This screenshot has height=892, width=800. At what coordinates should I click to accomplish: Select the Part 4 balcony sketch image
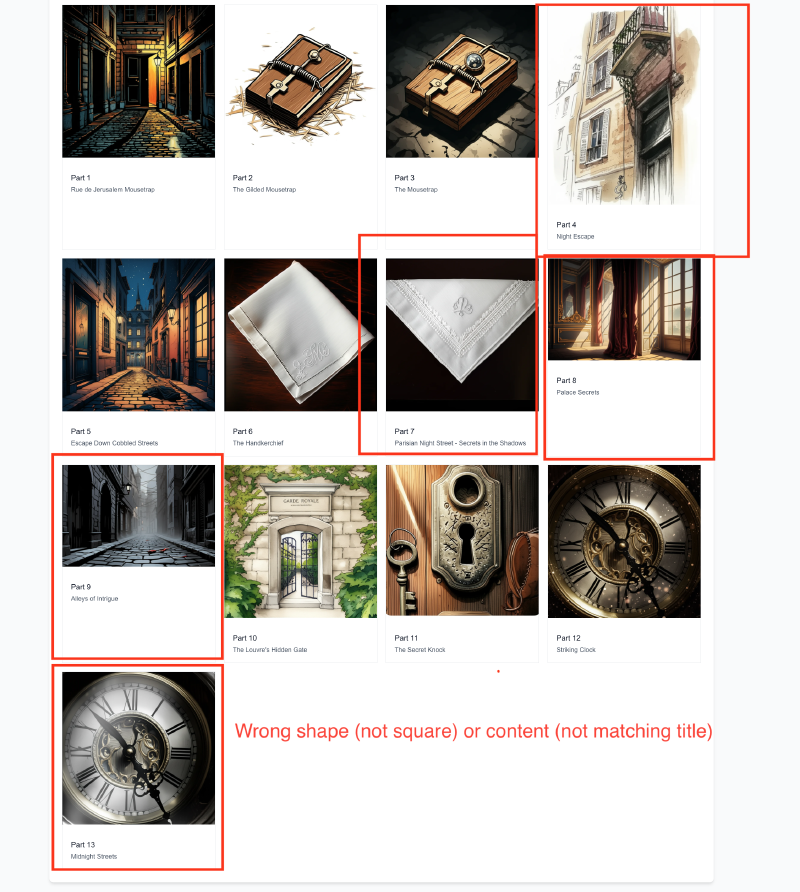tap(624, 105)
